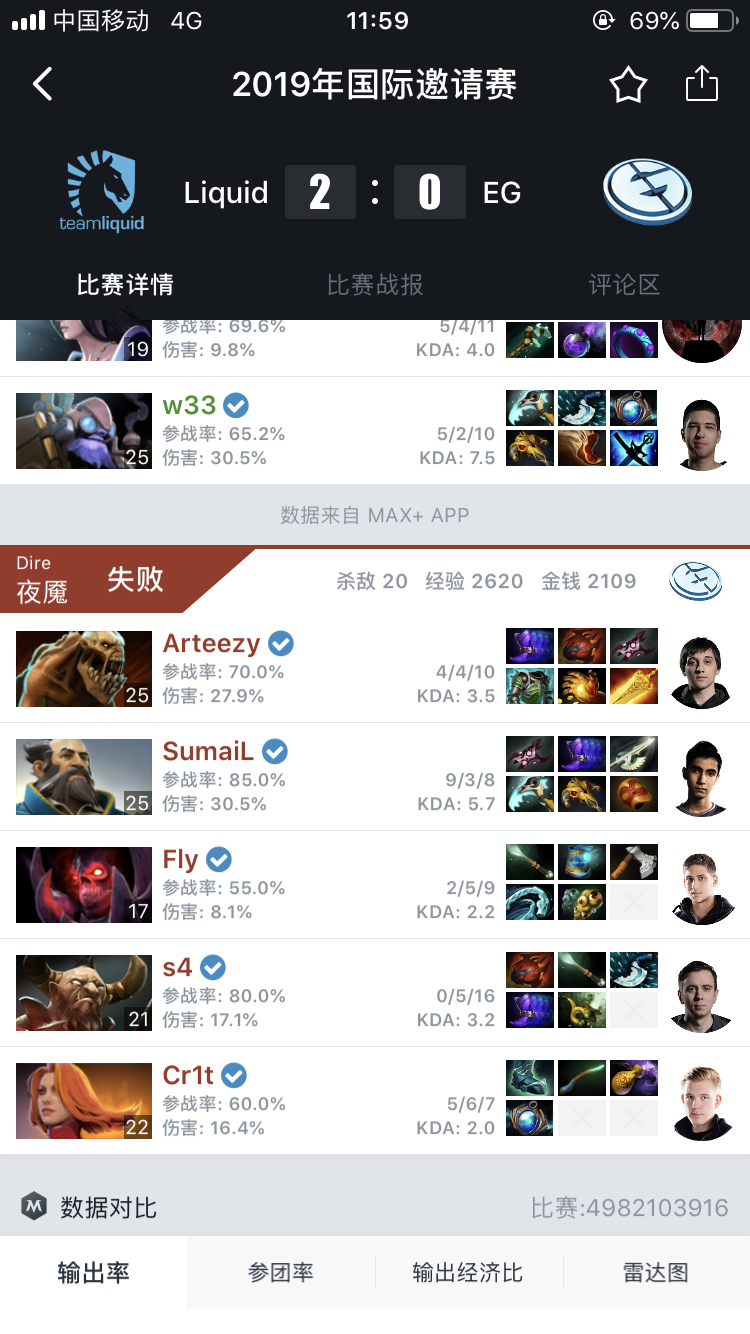The image size is (750, 1334).
Task: Tap the Team Liquid logo
Action: 101,192
